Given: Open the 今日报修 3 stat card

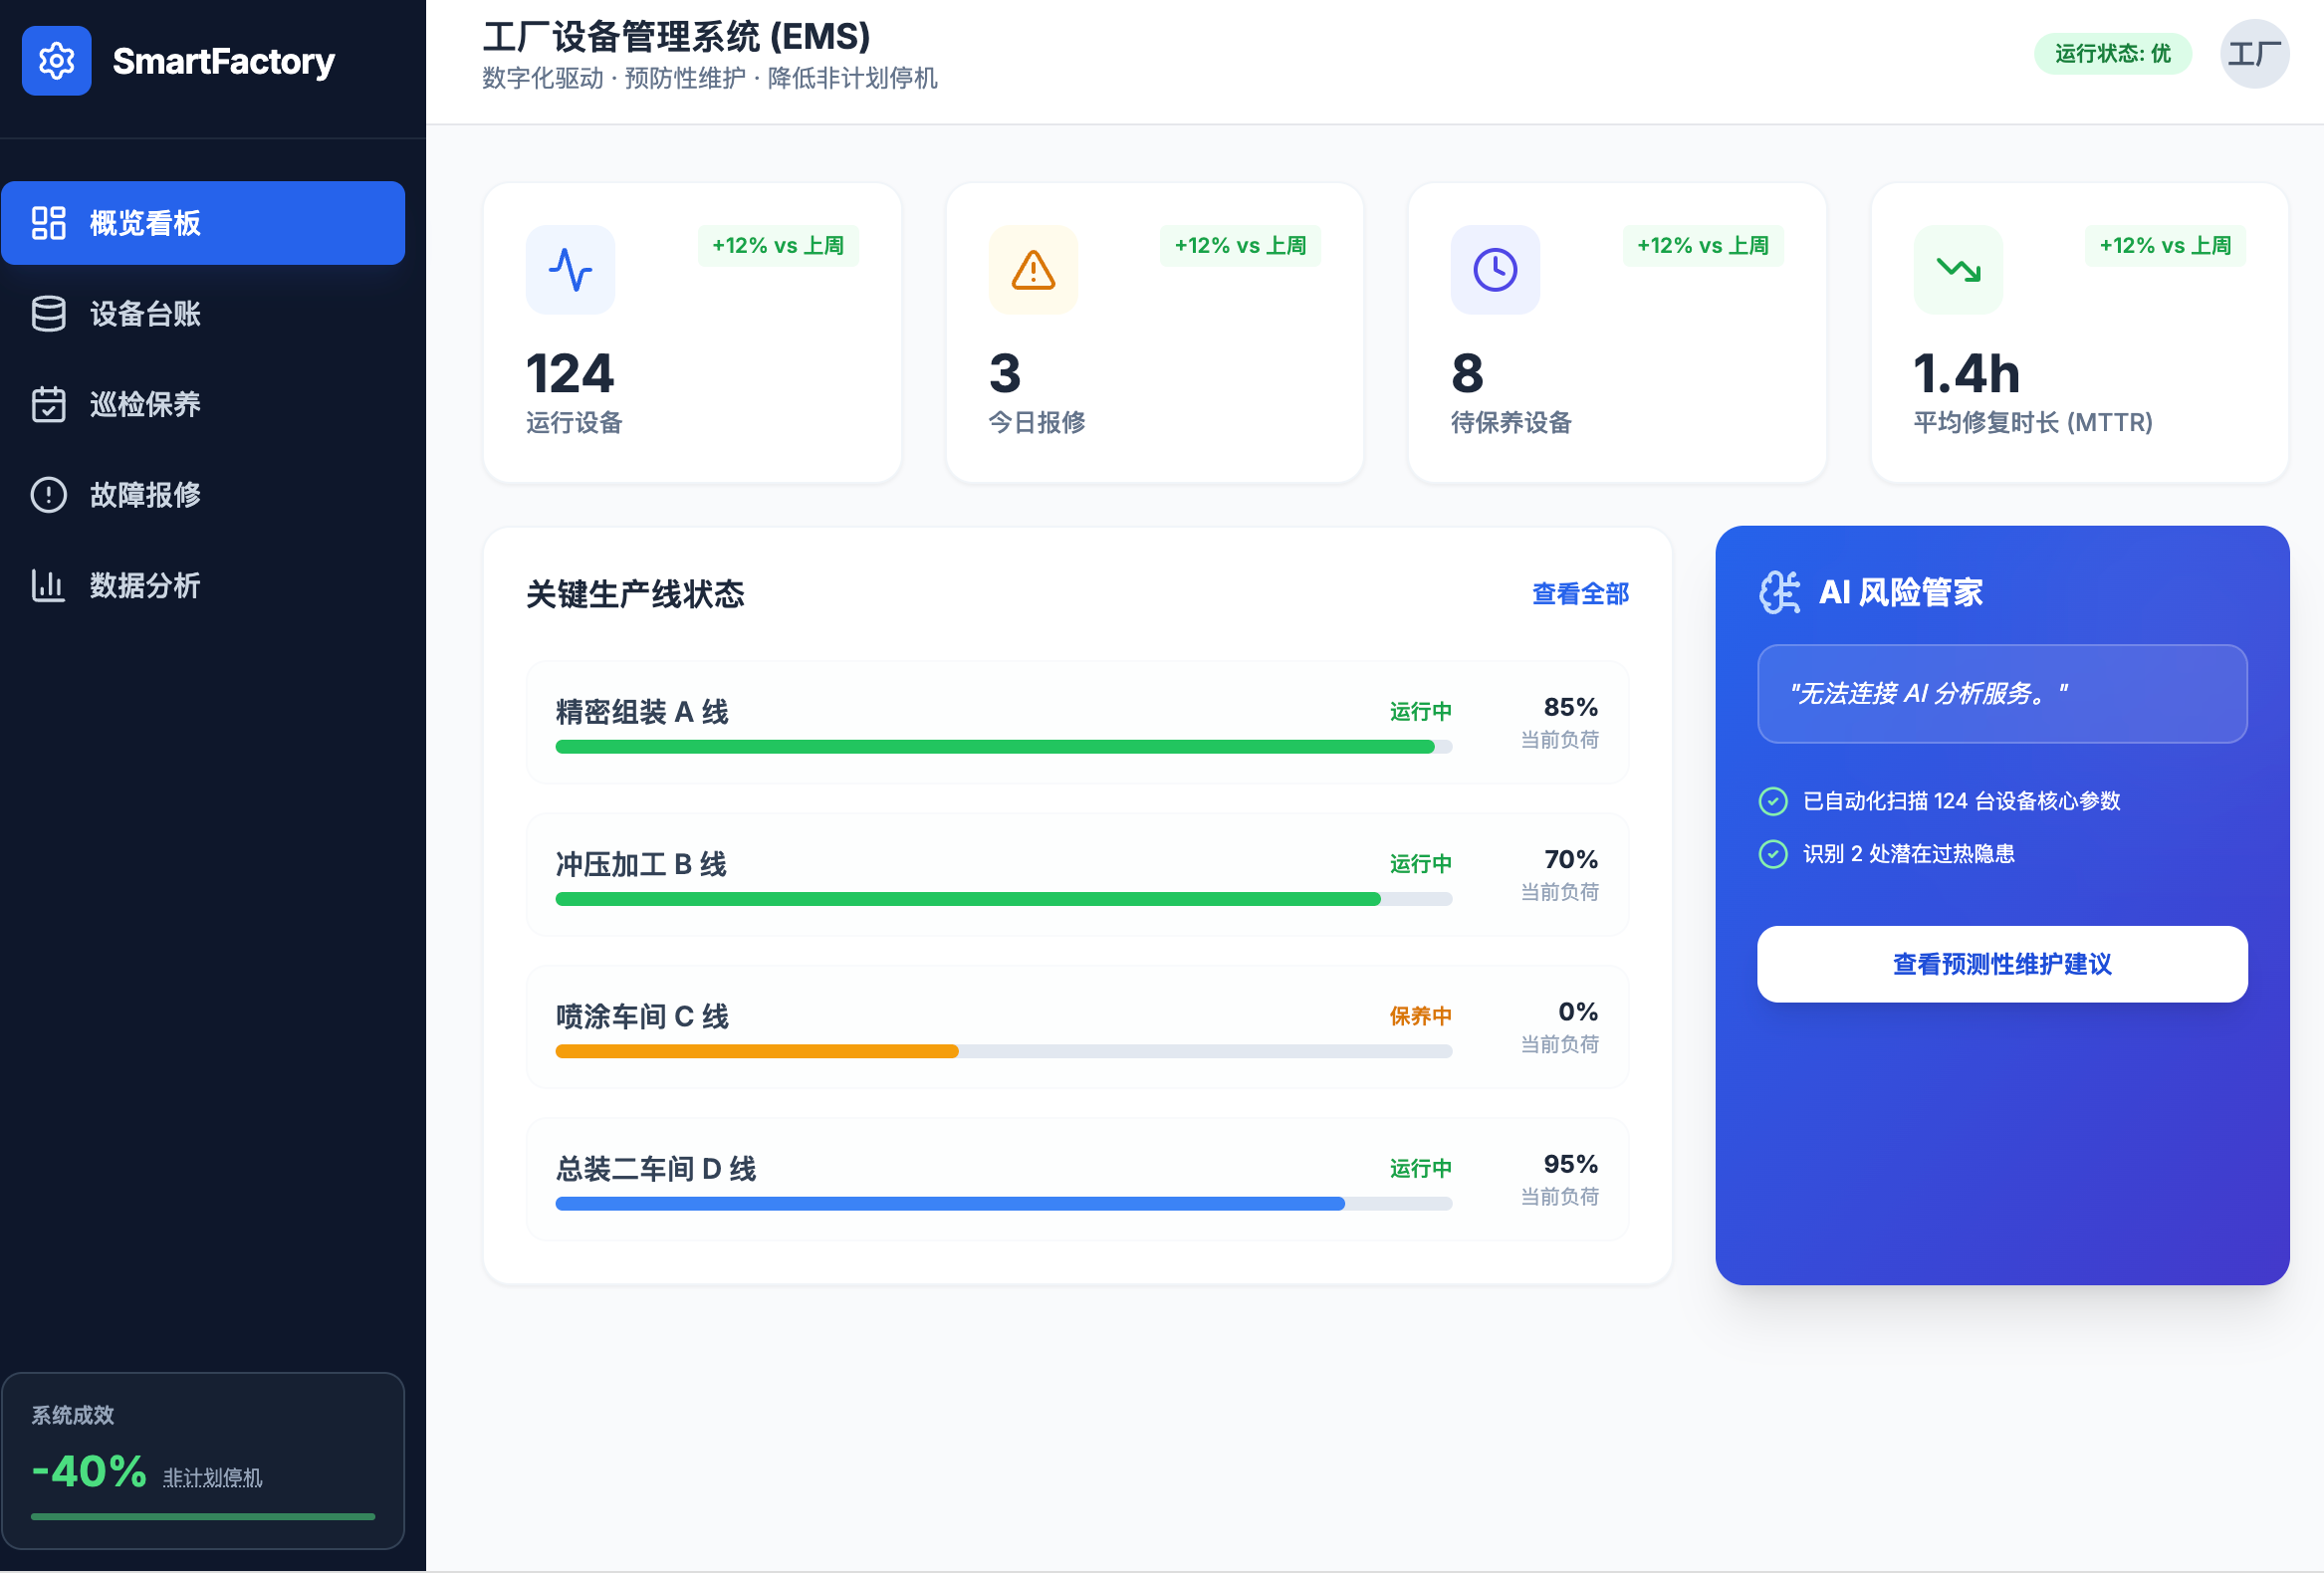Looking at the screenshot, I should click(1154, 333).
